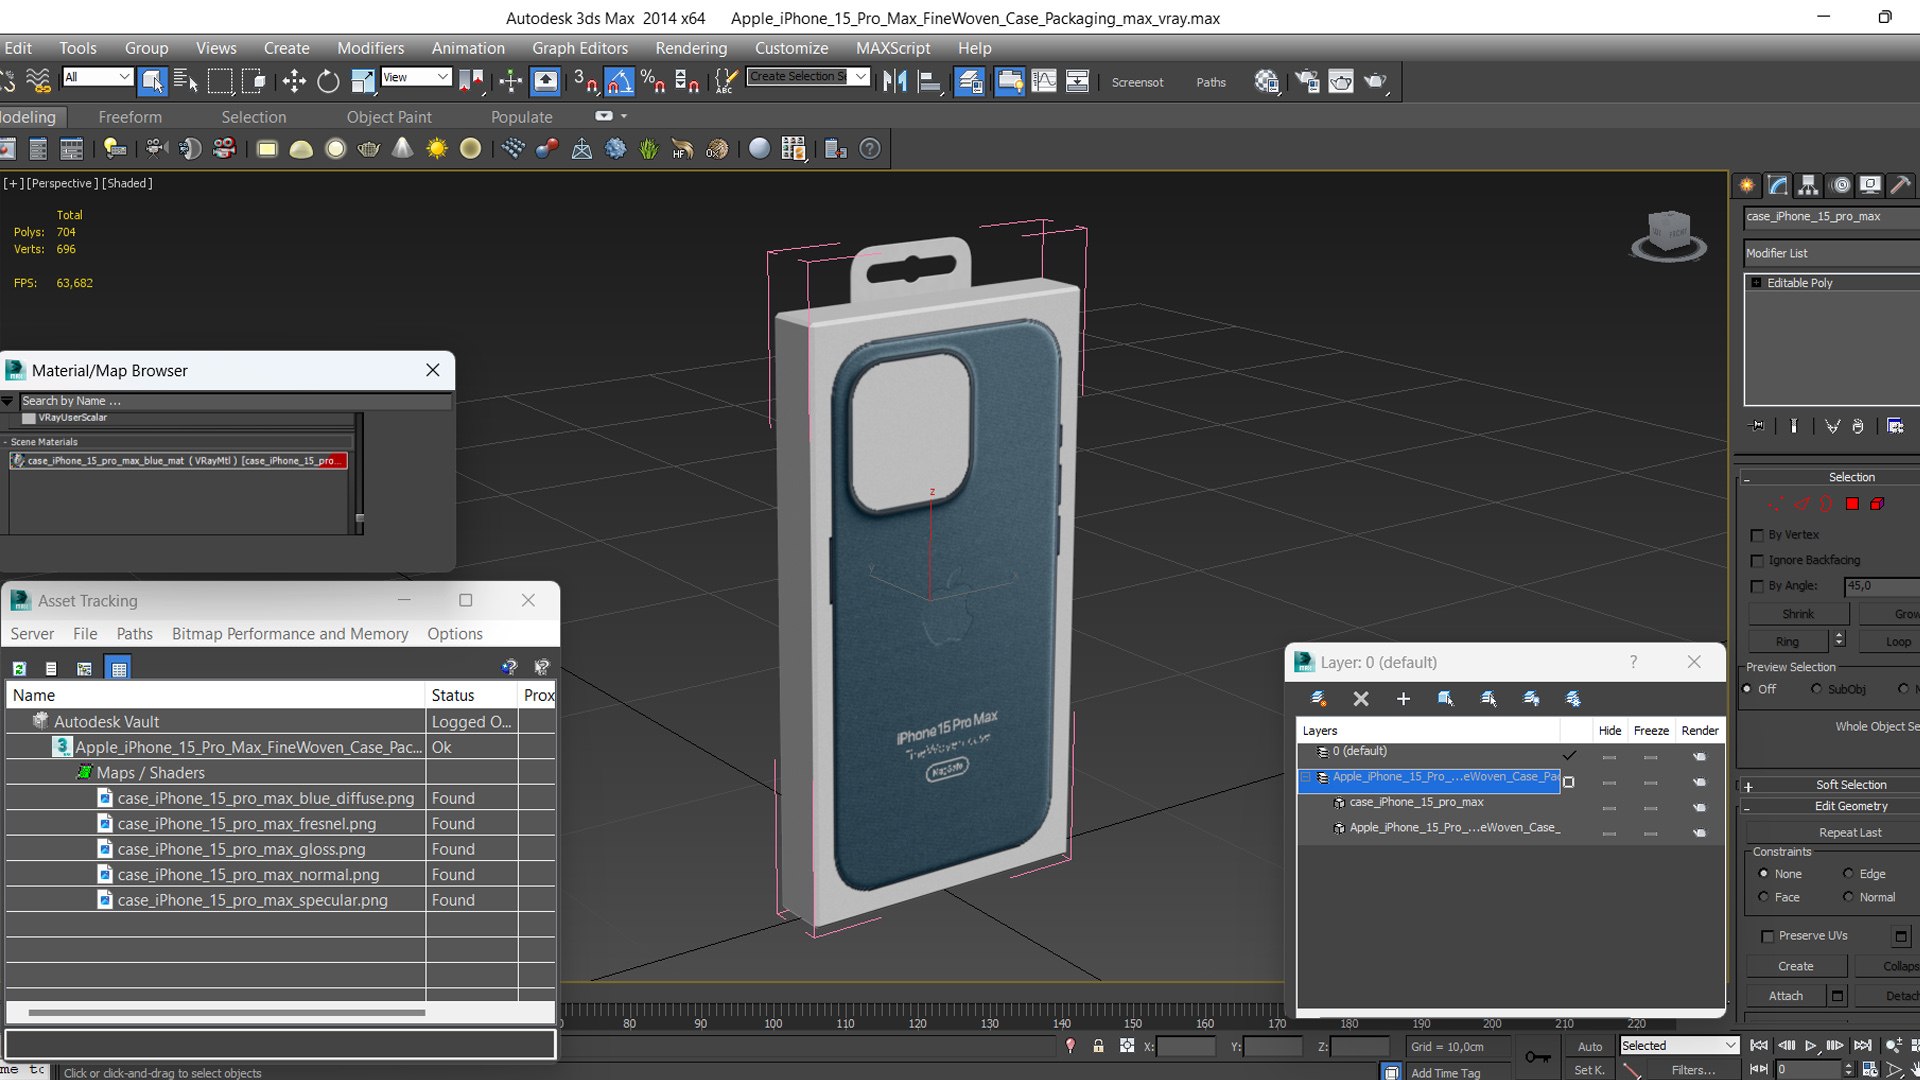Open the Hierarchy command panel tab

coord(1808,185)
